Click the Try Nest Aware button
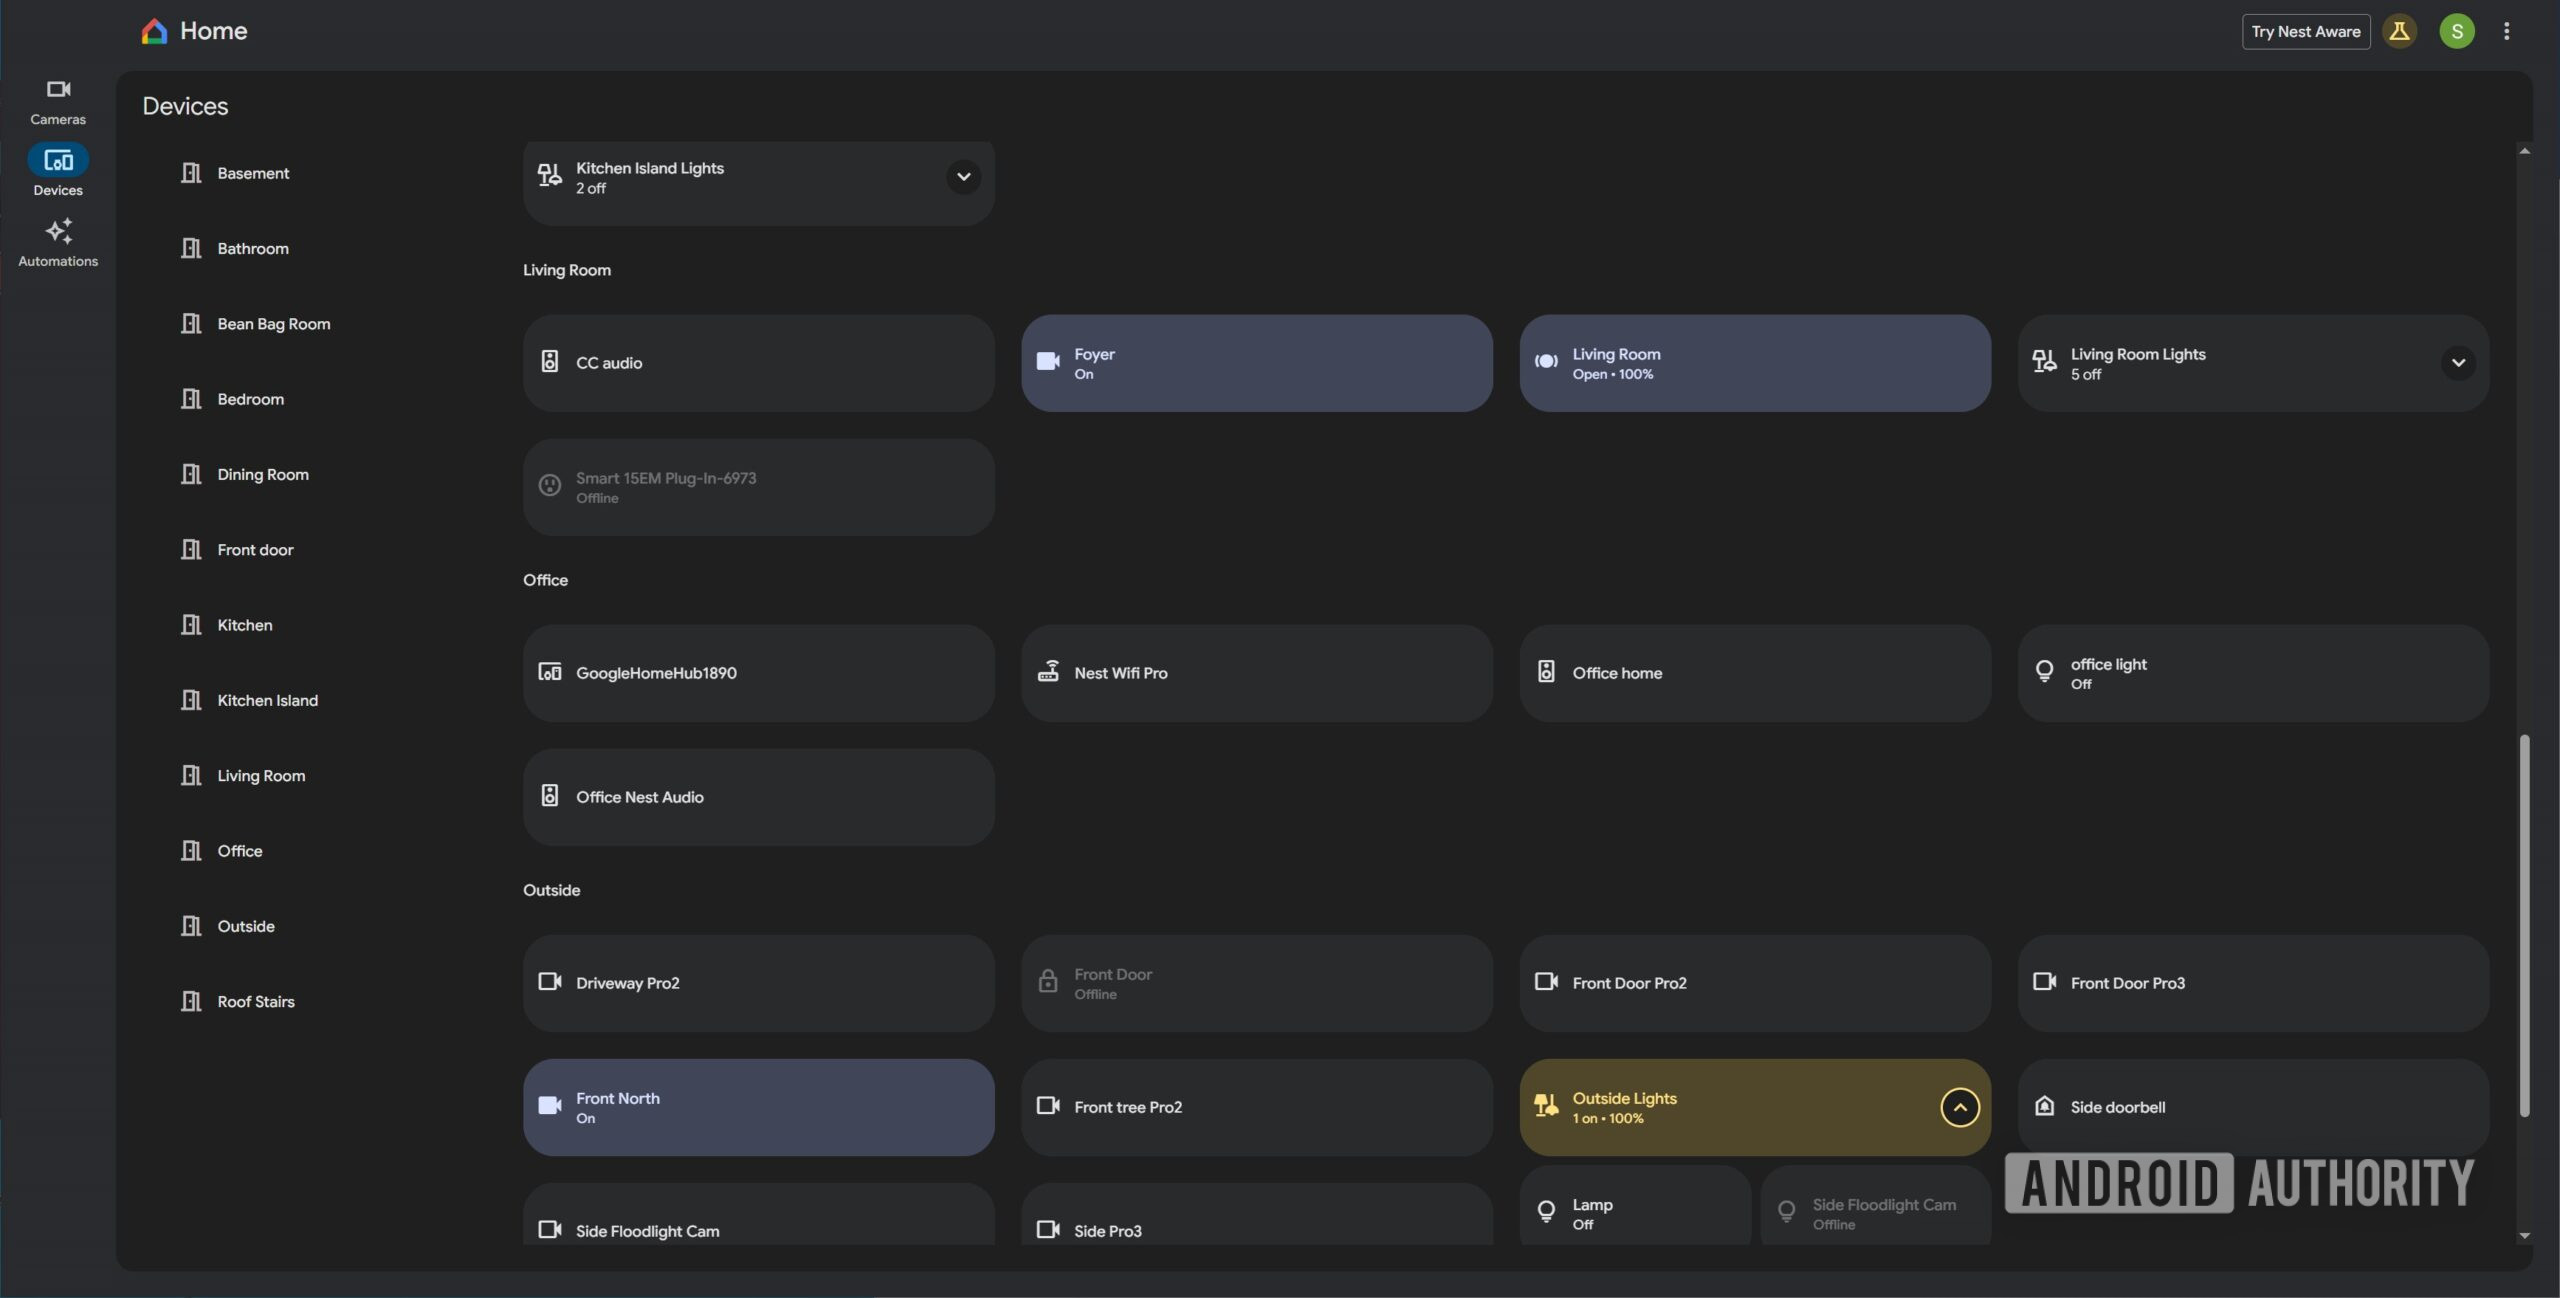 [2305, 31]
